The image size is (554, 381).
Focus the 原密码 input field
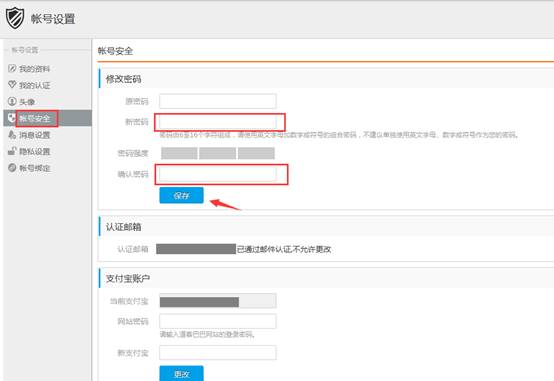pos(218,101)
